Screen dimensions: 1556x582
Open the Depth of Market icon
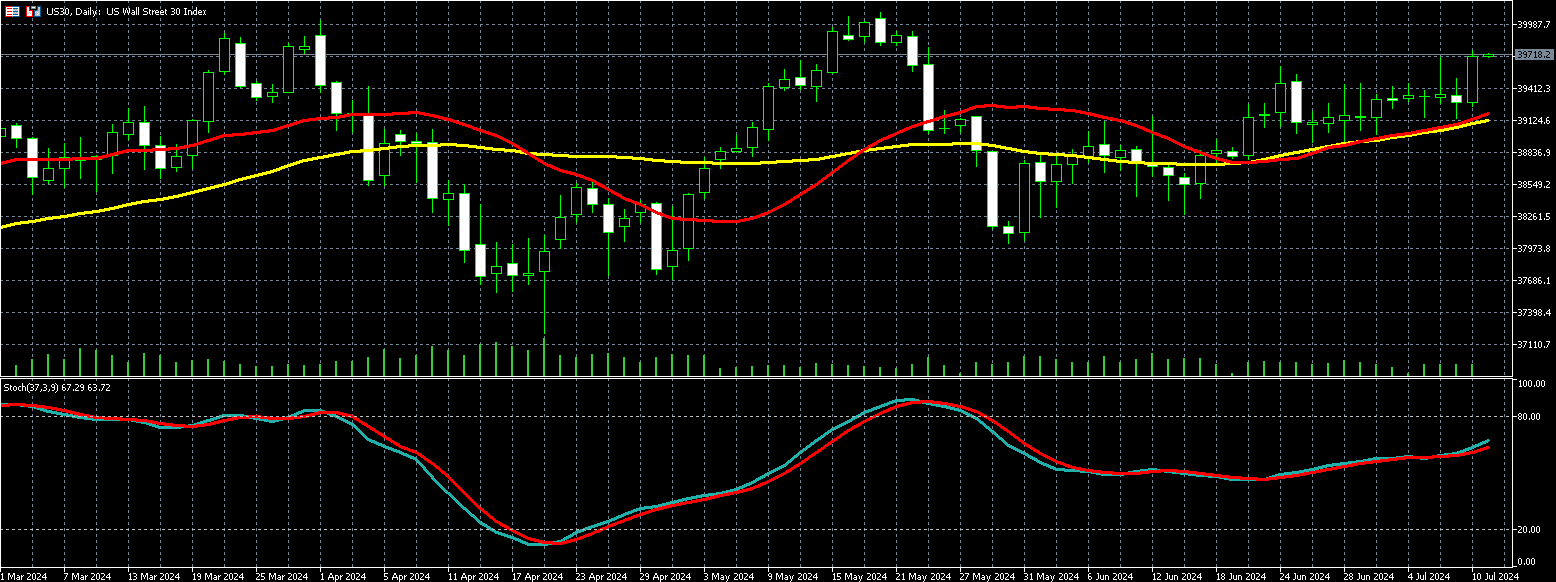[x=33, y=12]
